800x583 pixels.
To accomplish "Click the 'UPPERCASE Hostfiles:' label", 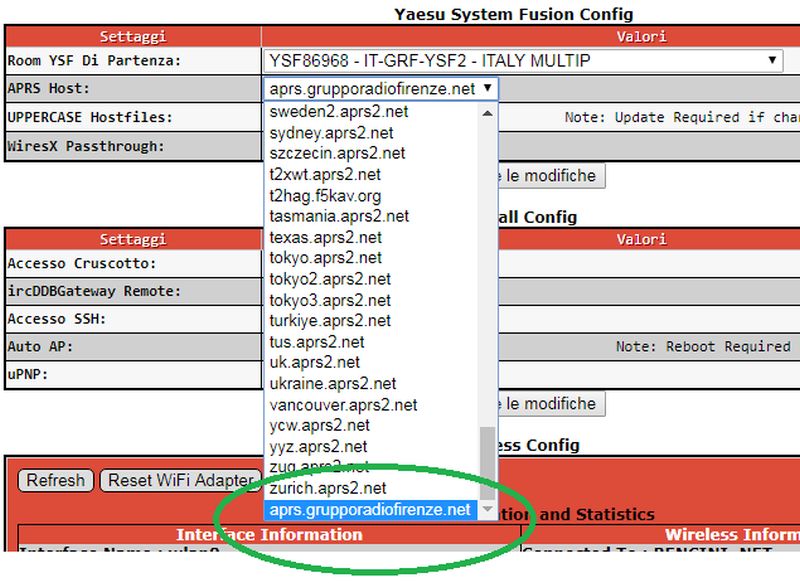I will [x=90, y=117].
